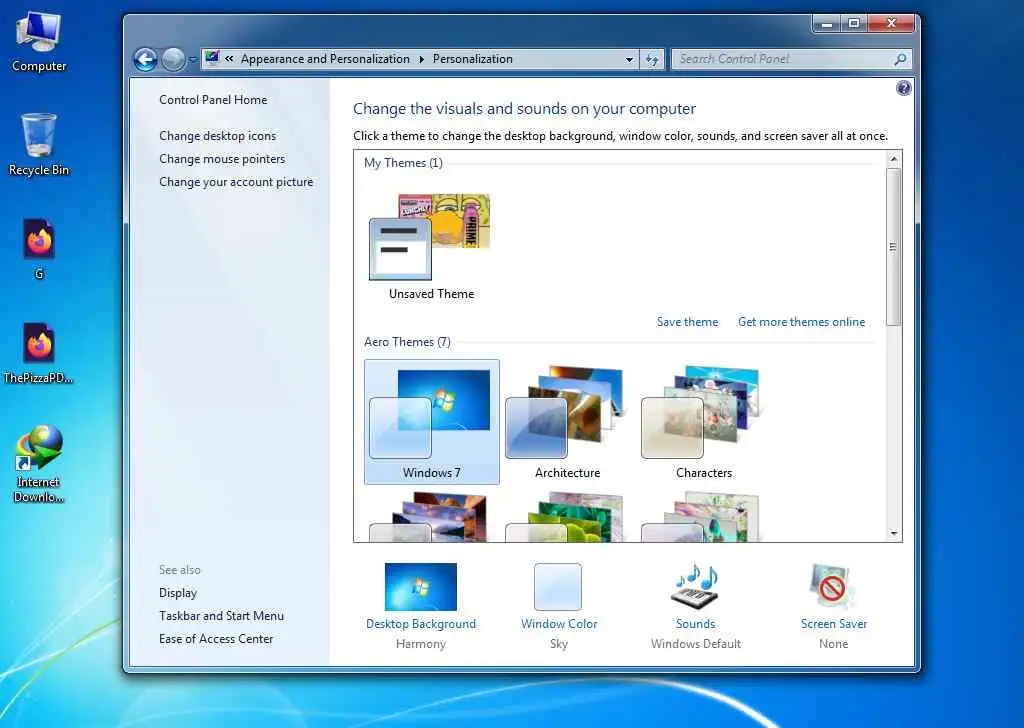
Task: Open the Computer desktop icon
Action: coord(39,42)
